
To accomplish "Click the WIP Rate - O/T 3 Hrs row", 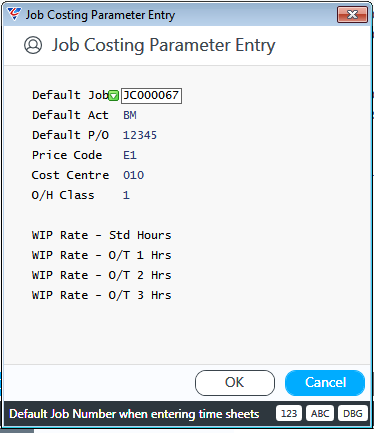I will pyautogui.click(x=101, y=295).
